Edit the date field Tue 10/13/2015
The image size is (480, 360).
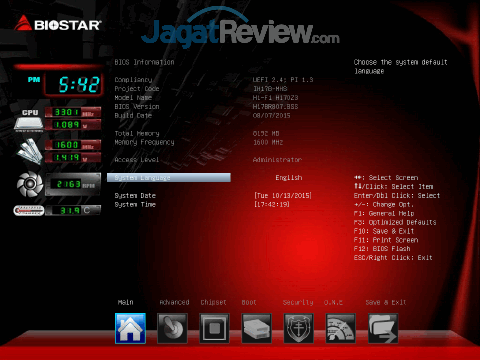pyautogui.click(x=283, y=196)
